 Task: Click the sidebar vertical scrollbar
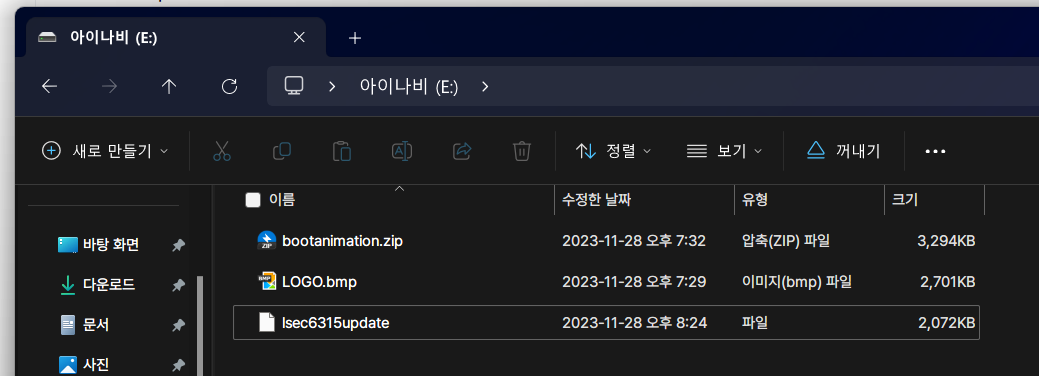coord(200,325)
